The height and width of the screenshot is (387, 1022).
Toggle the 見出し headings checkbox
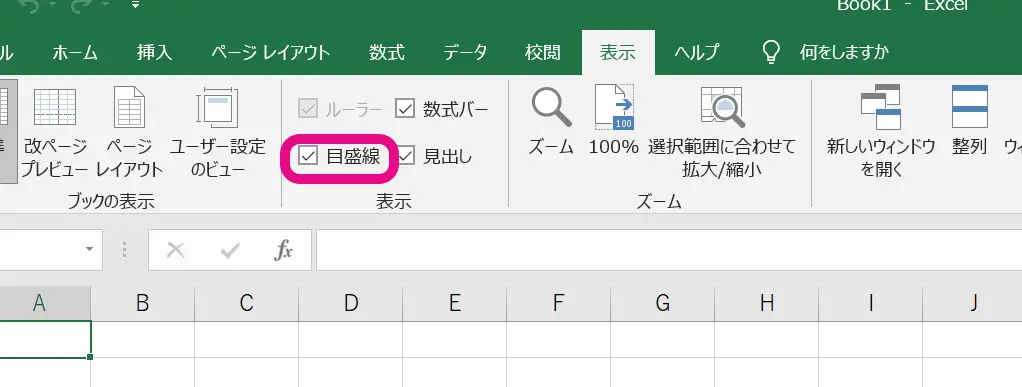point(405,156)
